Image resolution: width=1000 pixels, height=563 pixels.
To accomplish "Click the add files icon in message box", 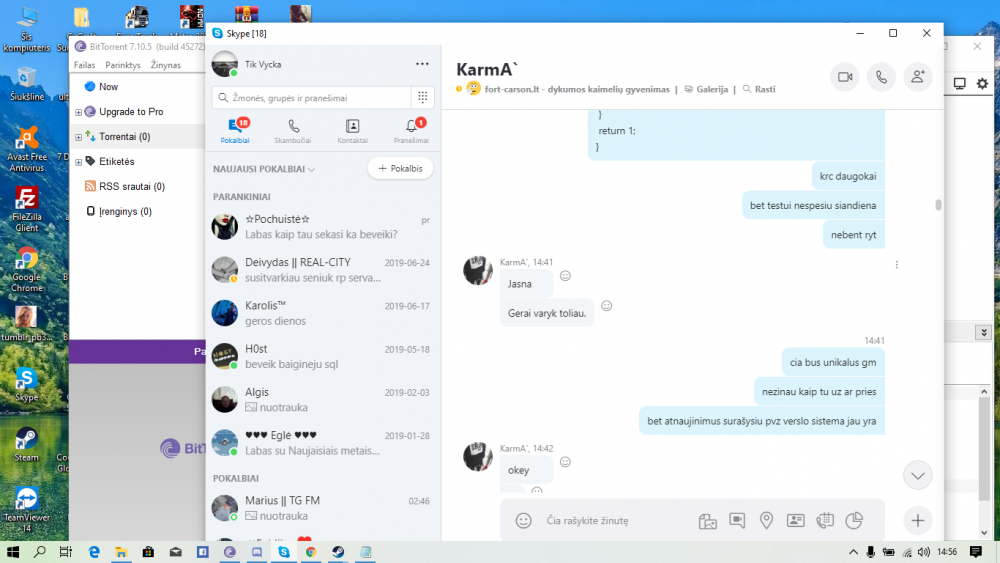I will click(707, 521).
